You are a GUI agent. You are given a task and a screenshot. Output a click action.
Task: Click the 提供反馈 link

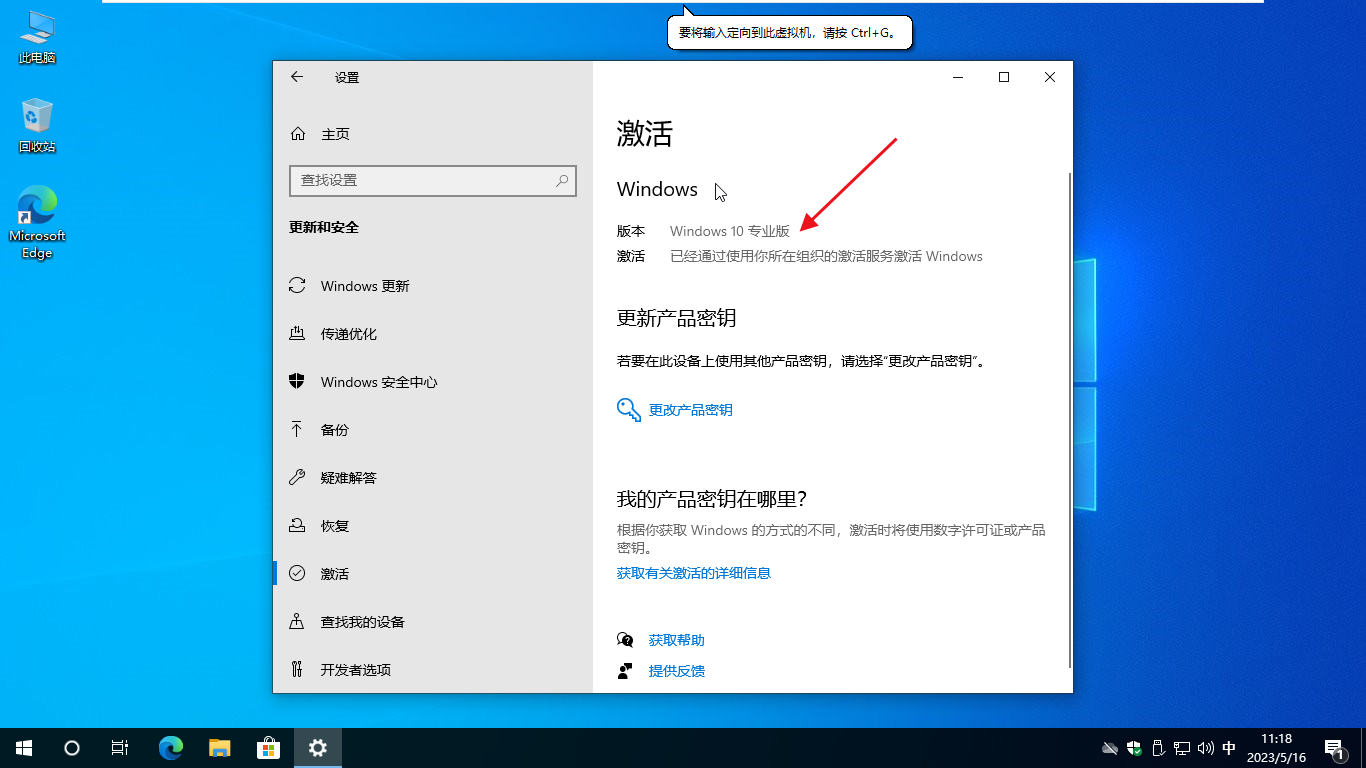[x=677, y=671]
